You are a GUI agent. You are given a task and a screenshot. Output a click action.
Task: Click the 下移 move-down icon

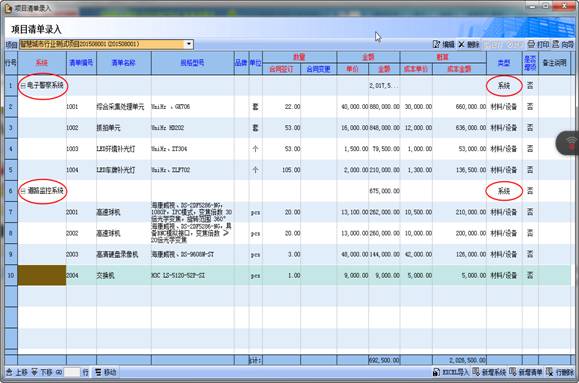point(34,372)
